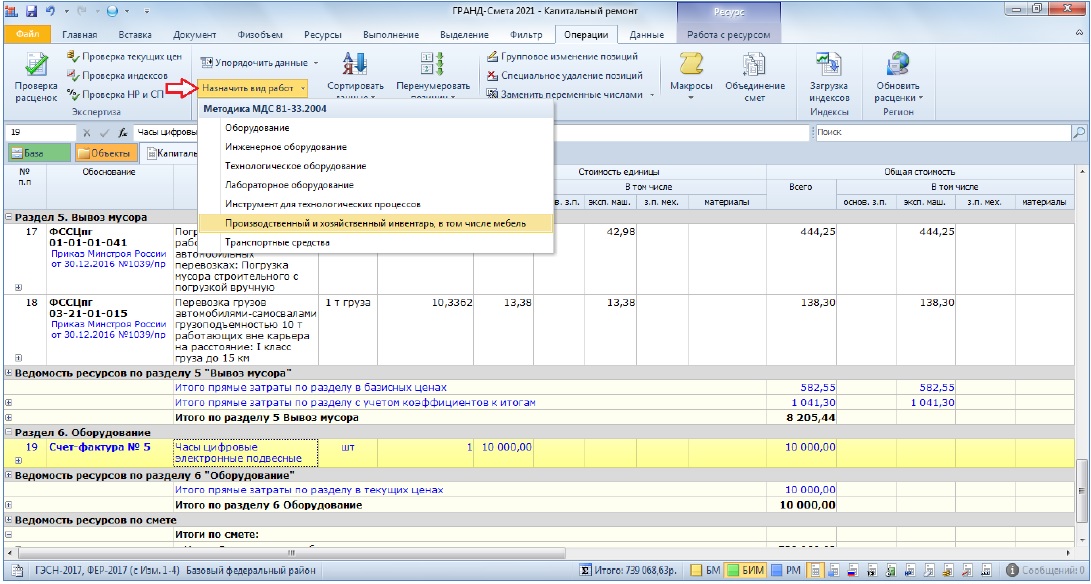Click Проверка текущих цен

[x=124, y=56]
